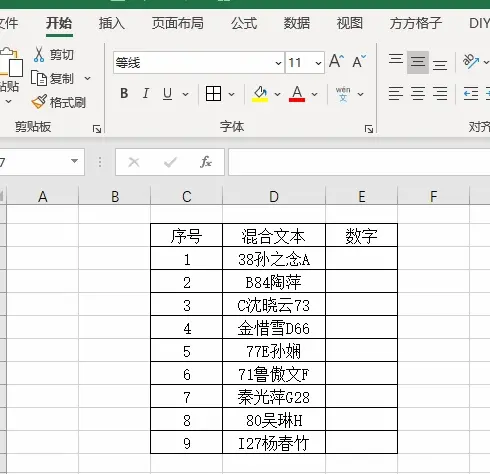Open the 字体 dialog launcher
This screenshot has height=474, width=490.
[368, 129]
